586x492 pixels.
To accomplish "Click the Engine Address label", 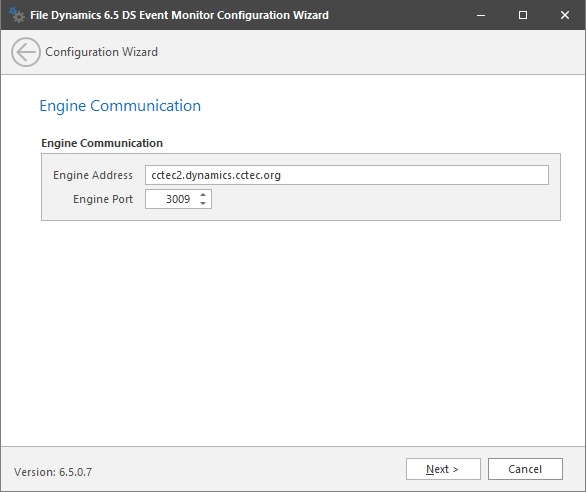I will pos(93,175).
